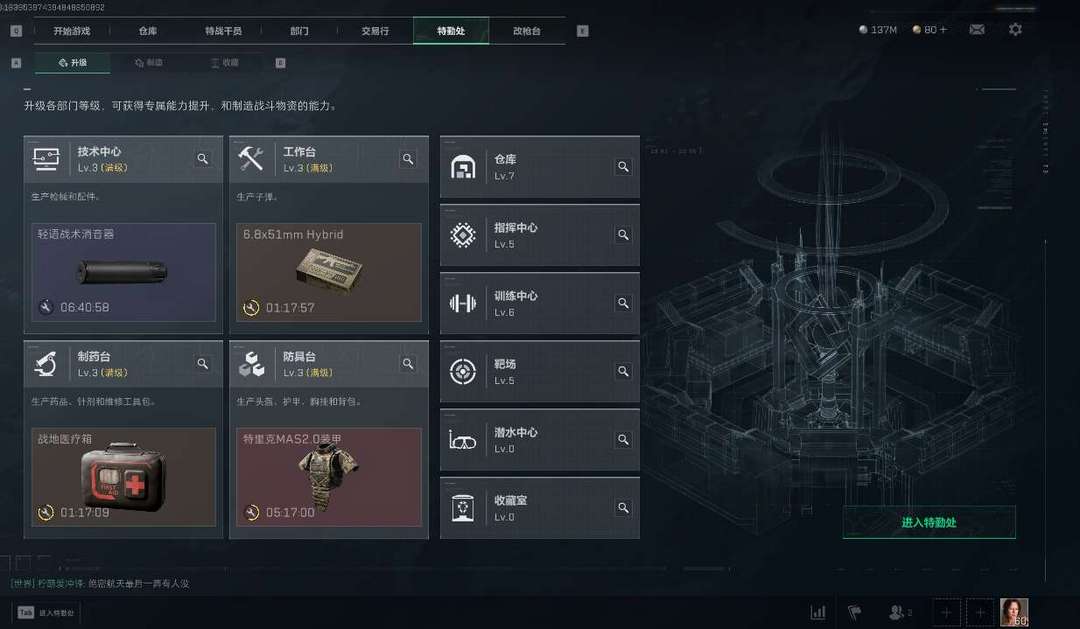The image size is (1080, 629).
Task: Select the 指挥中心 diamond emblem icon
Action: (463, 235)
